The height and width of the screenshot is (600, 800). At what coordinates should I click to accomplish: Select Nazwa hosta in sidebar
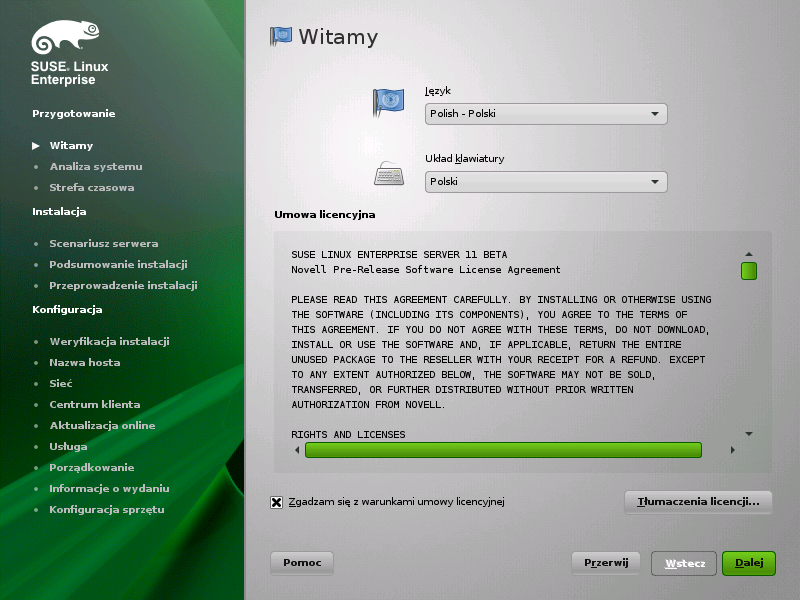[x=85, y=363]
